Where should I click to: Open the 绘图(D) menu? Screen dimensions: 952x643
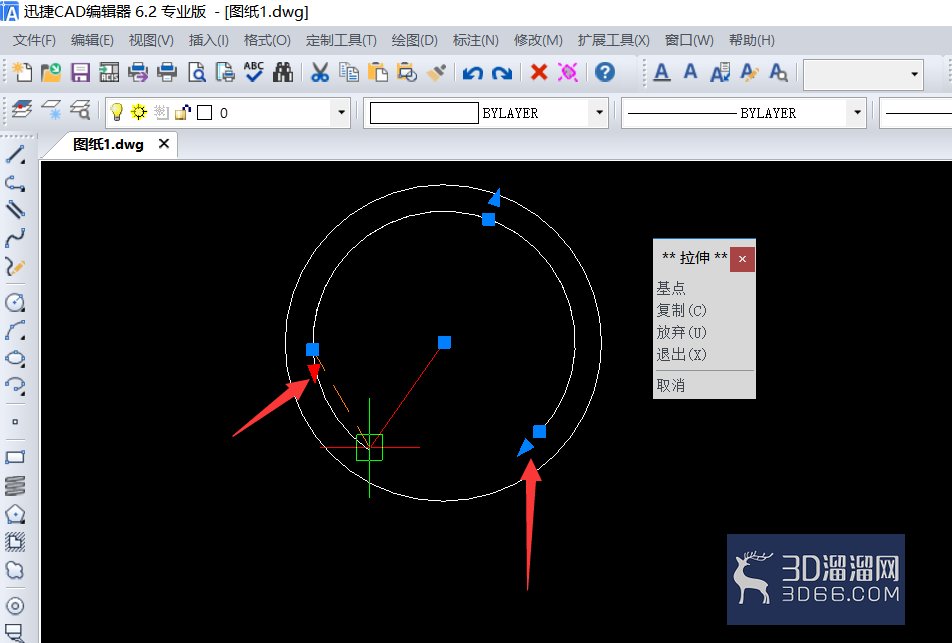(x=414, y=40)
